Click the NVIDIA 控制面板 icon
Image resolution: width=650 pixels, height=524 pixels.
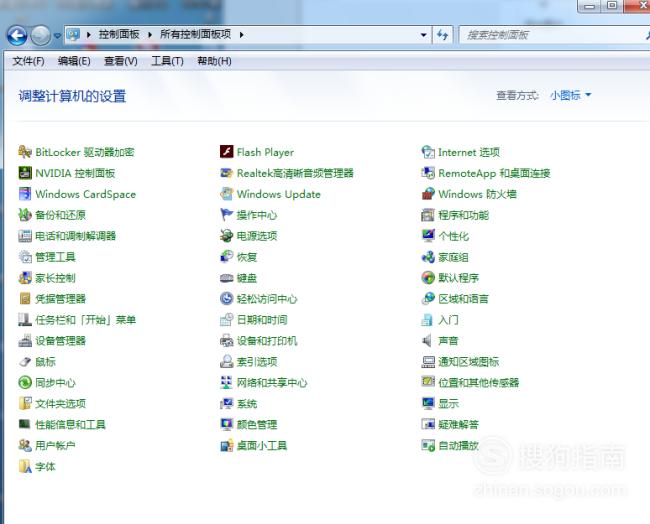25,173
